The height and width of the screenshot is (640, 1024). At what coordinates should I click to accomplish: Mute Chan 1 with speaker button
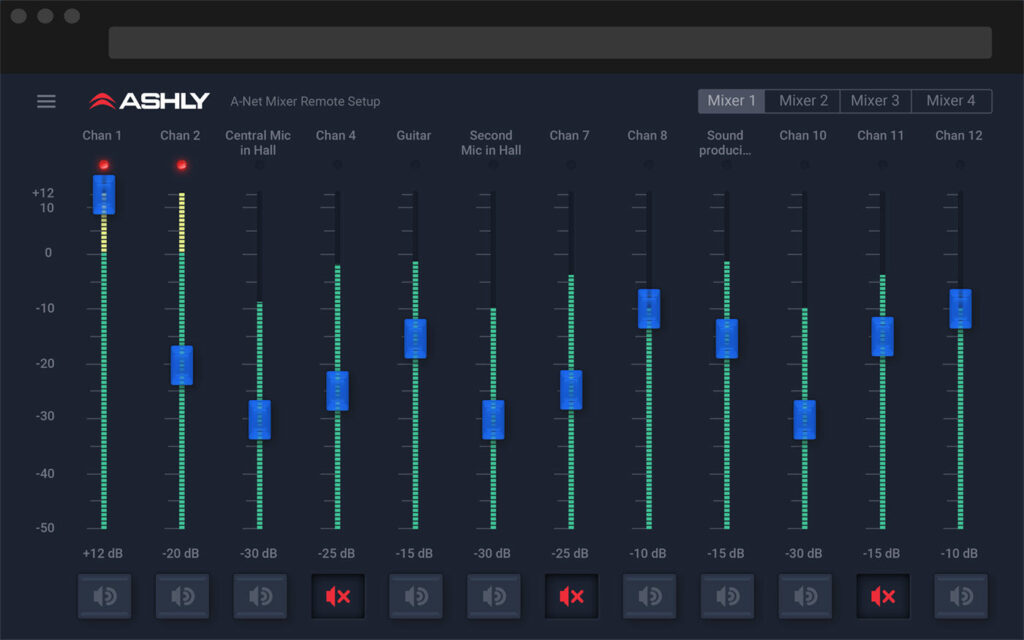(104, 596)
